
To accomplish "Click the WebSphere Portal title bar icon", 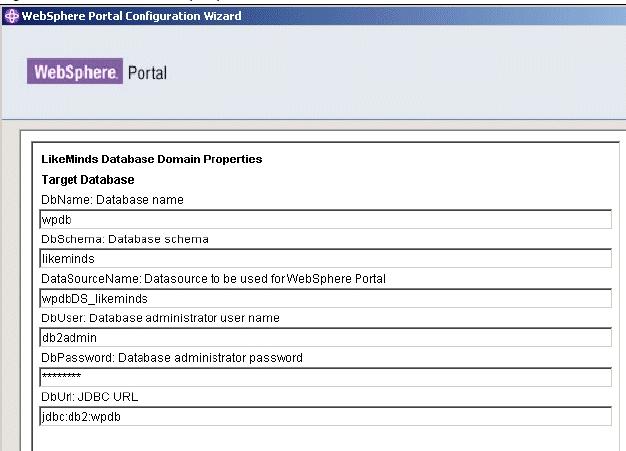I will click(12, 16).
